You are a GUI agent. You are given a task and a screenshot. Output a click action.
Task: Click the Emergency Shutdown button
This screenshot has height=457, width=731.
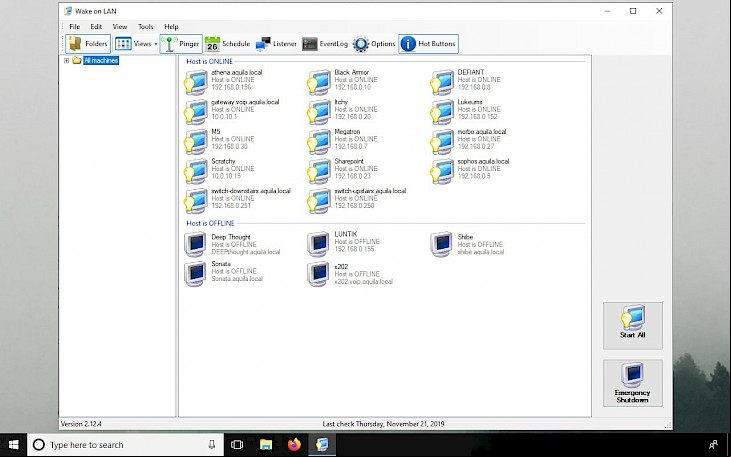pyautogui.click(x=633, y=383)
